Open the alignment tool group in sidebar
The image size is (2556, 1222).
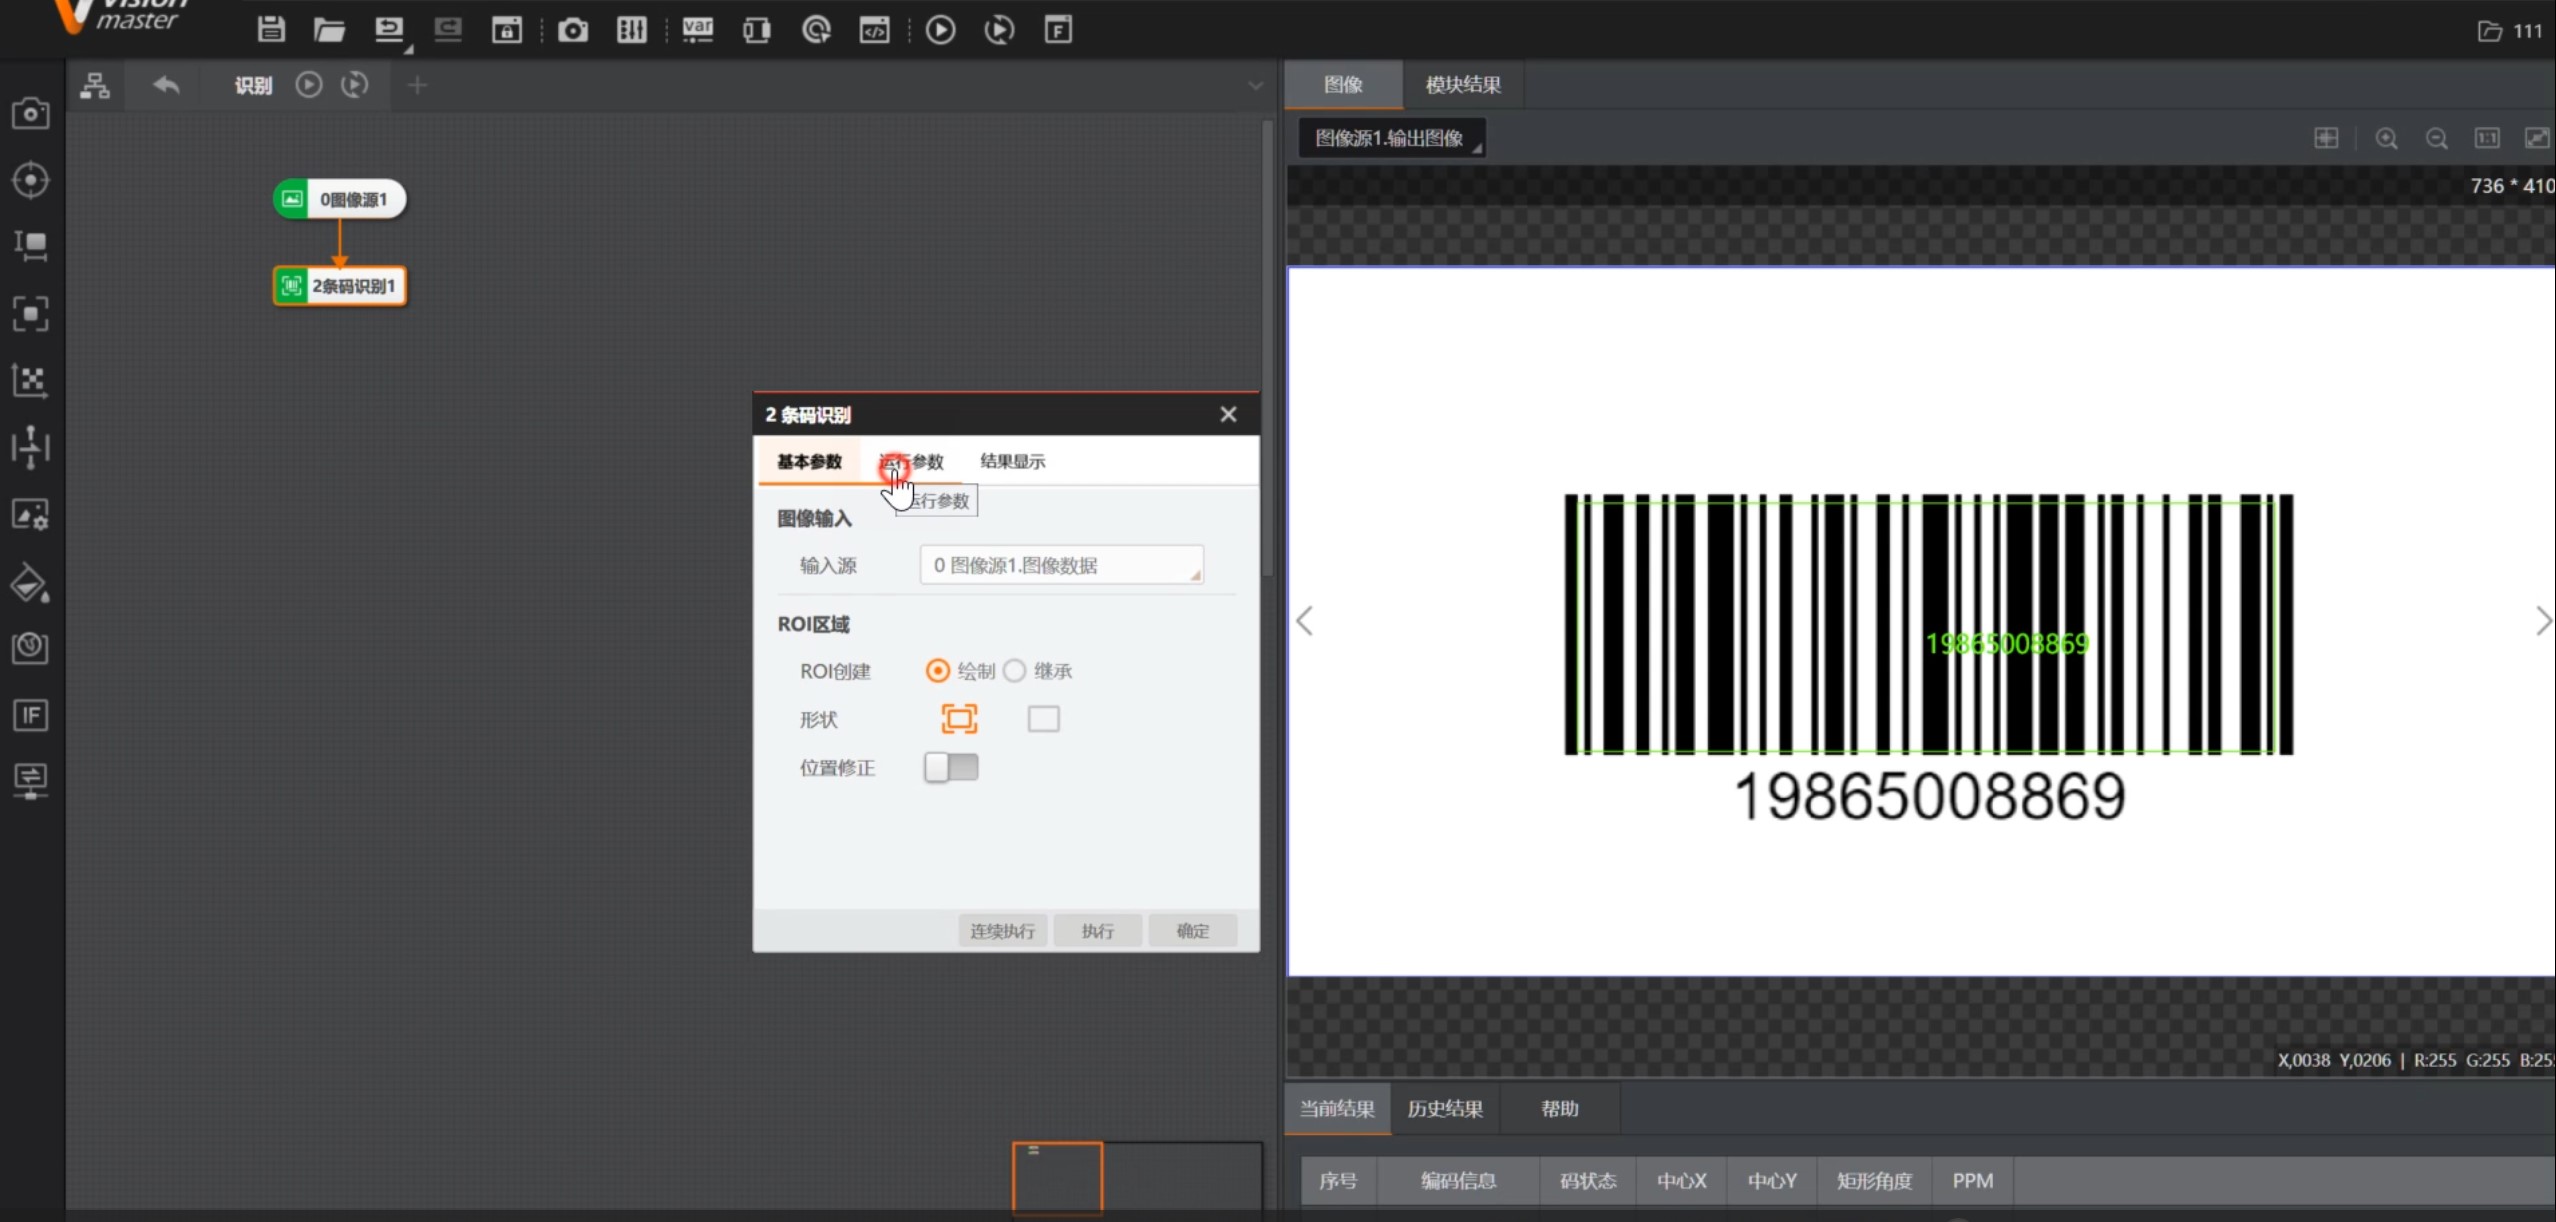point(31,447)
